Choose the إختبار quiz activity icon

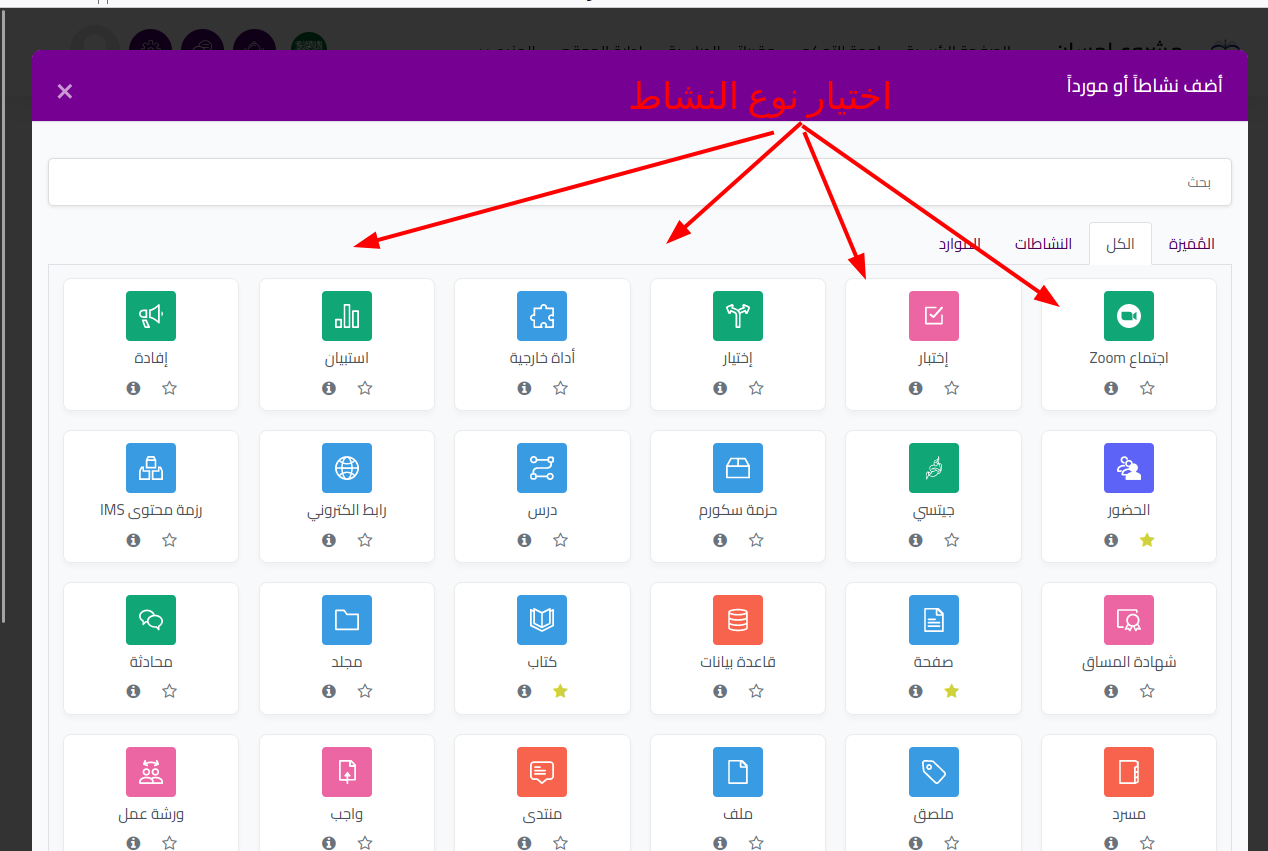point(933,316)
